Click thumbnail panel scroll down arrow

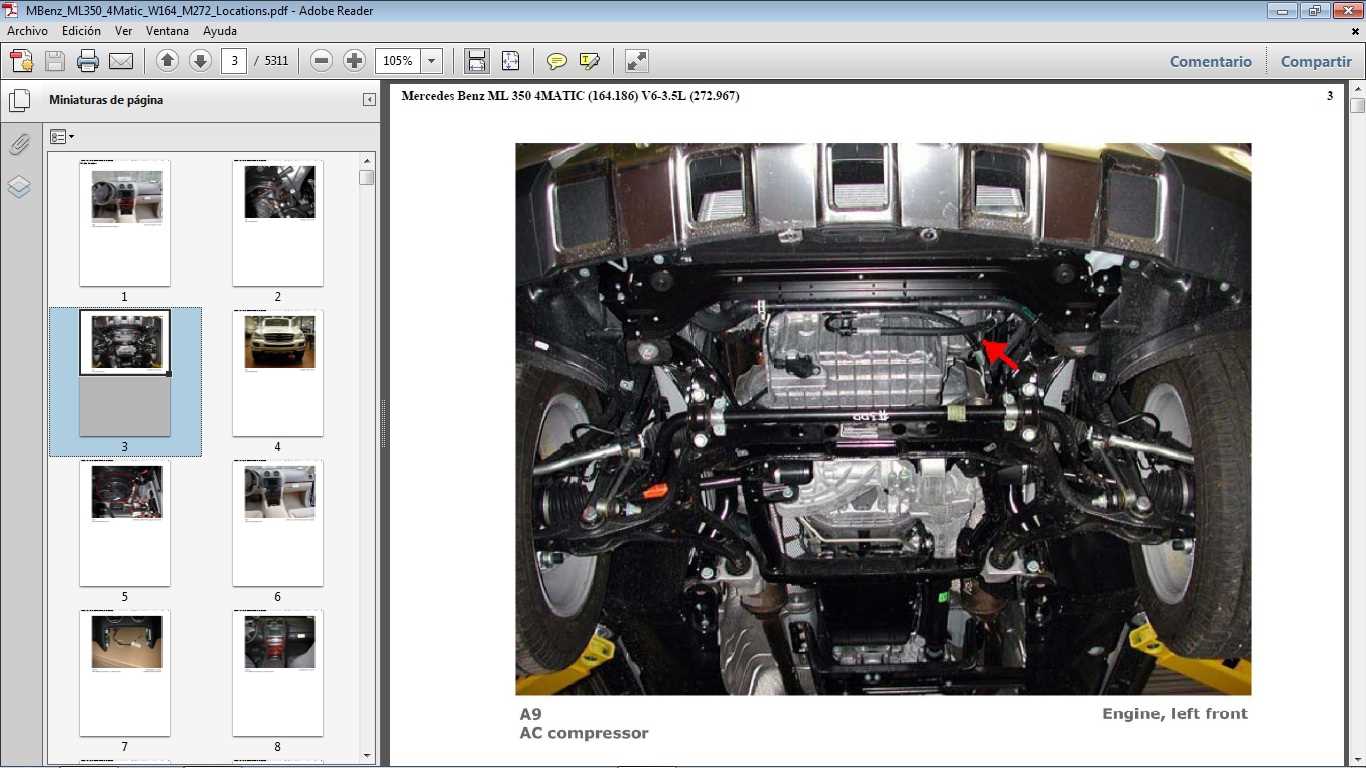click(367, 755)
